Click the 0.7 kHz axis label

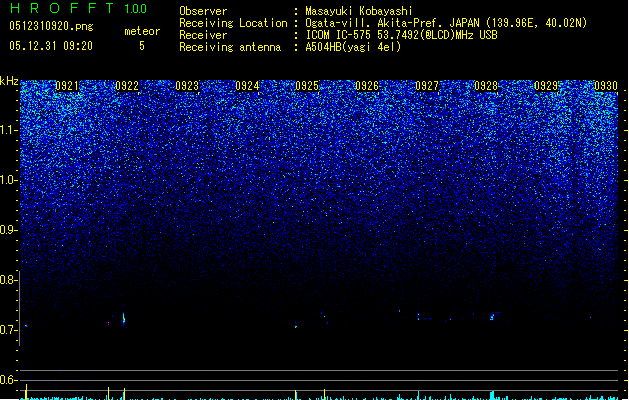[8, 330]
